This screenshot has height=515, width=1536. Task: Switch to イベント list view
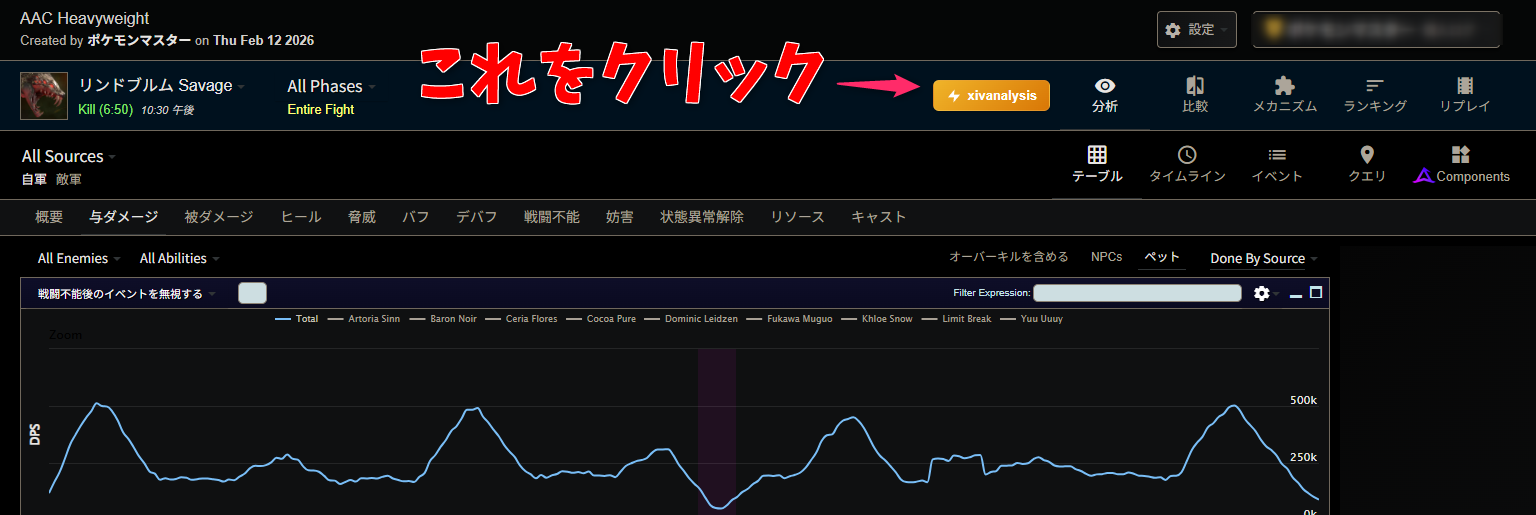coord(1277,165)
